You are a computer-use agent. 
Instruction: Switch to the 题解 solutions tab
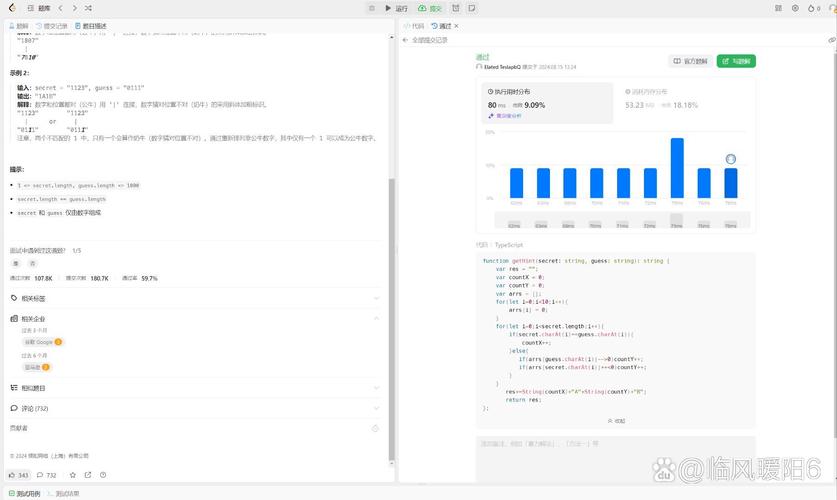pyautogui.click(x=19, y=26)
